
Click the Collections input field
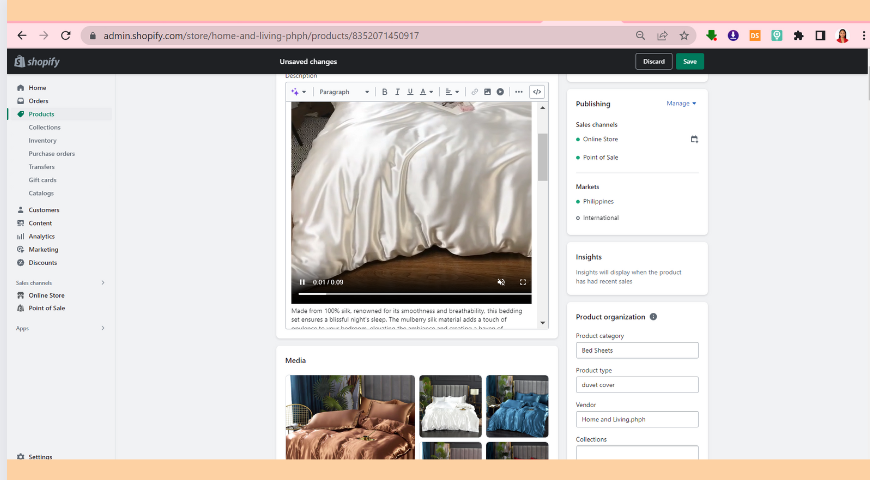637,452
